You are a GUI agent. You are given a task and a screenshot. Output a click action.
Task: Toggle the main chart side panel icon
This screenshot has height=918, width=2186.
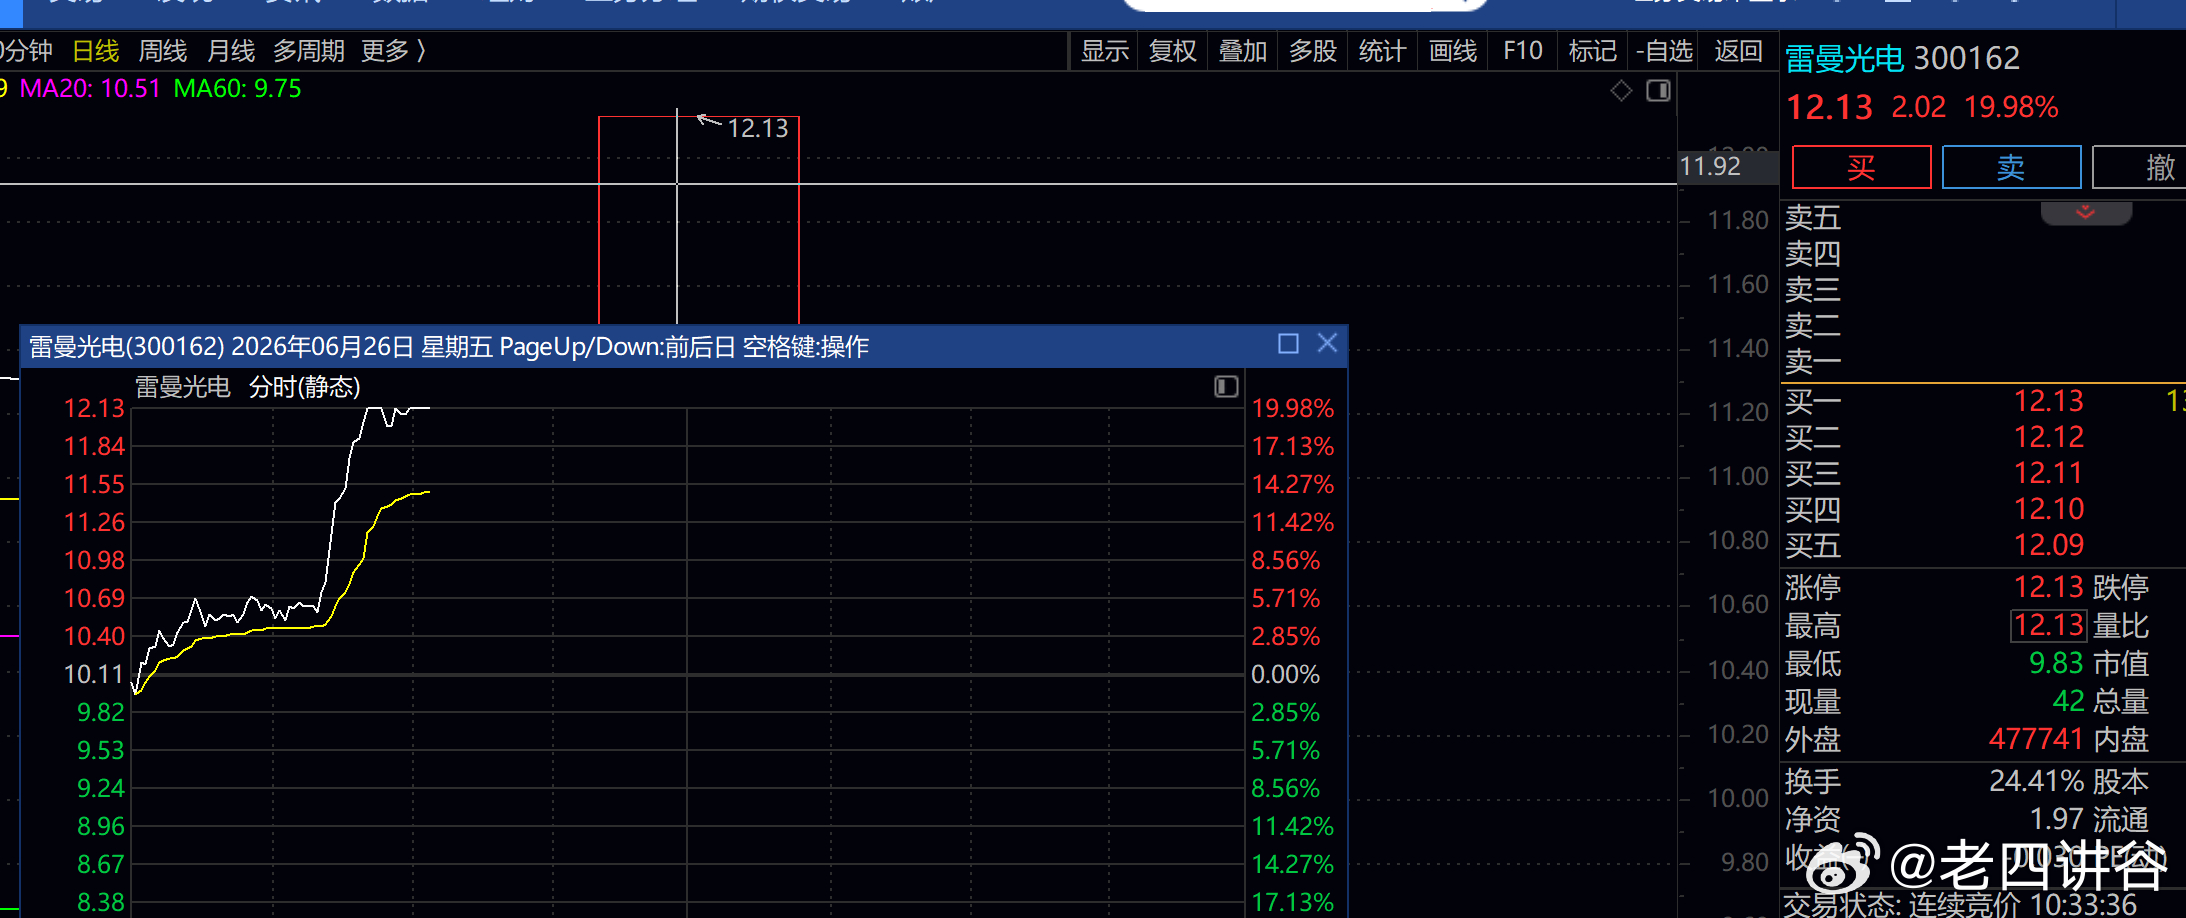point(1658,91)
